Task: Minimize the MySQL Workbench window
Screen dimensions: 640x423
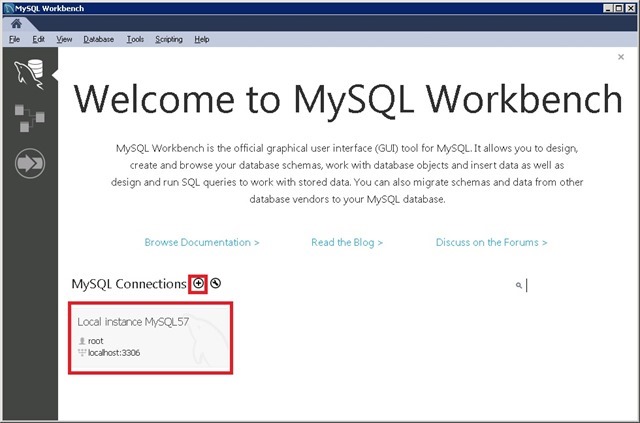Action: pyautogui.click(x=608, y=8)
